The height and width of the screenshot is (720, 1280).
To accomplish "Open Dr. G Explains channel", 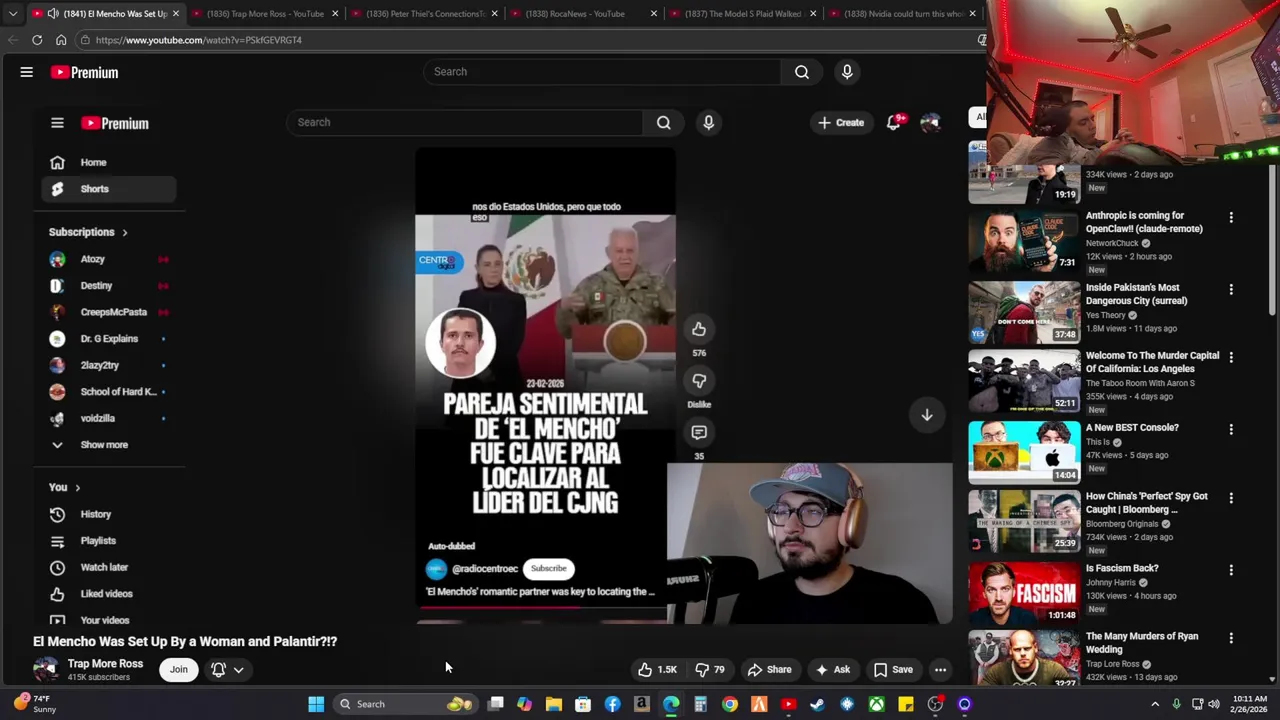I will [x=109, y=339].
